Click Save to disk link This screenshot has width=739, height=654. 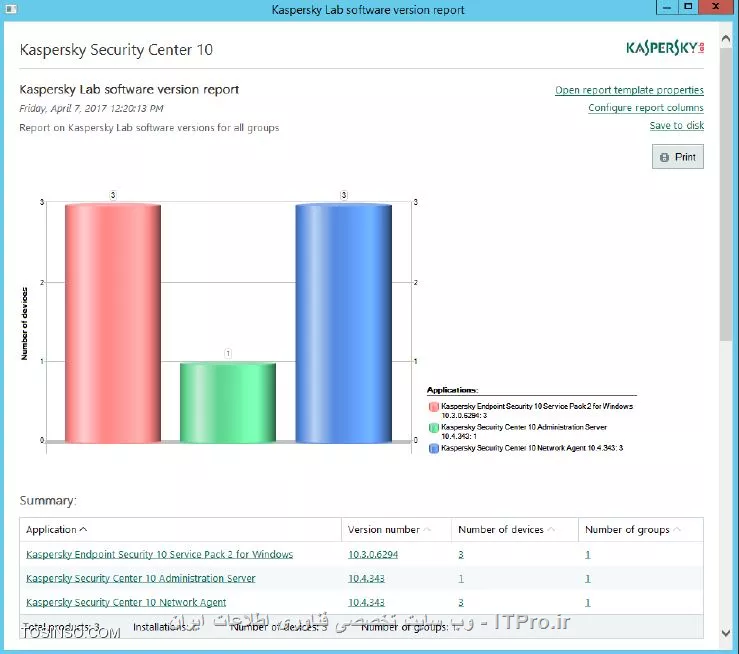677,125
